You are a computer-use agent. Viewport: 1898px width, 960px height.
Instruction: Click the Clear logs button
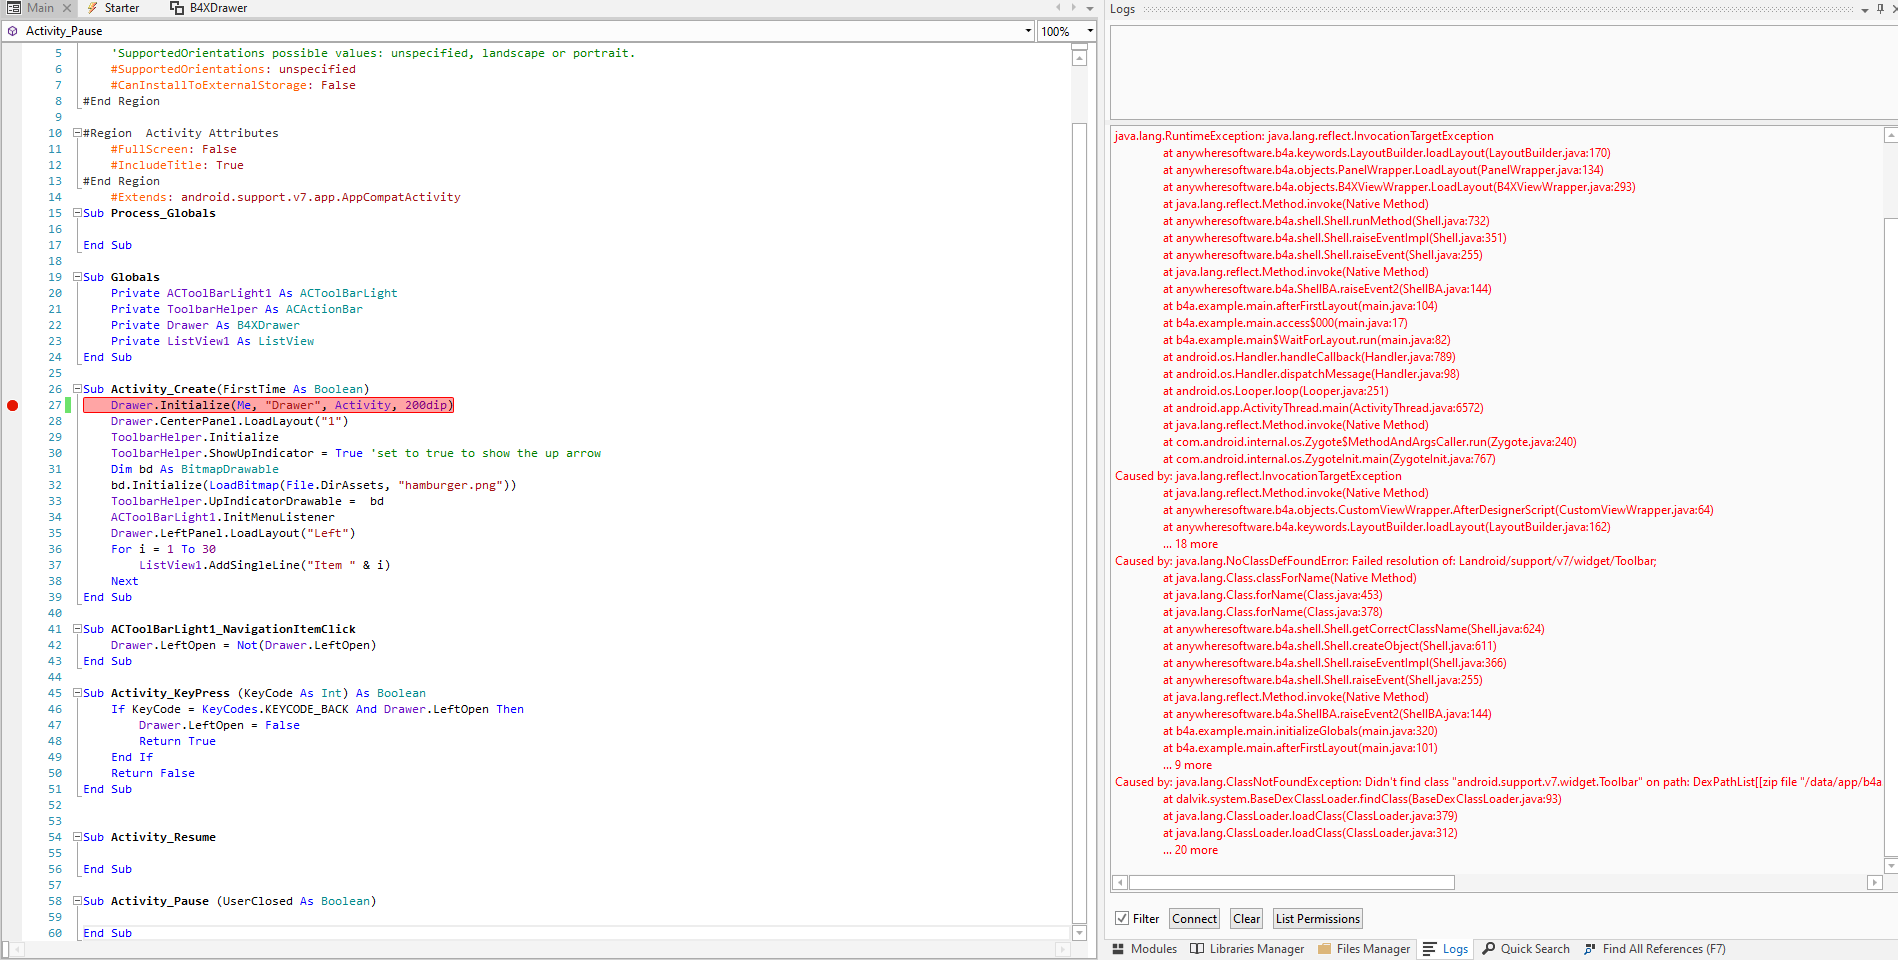1247,919
